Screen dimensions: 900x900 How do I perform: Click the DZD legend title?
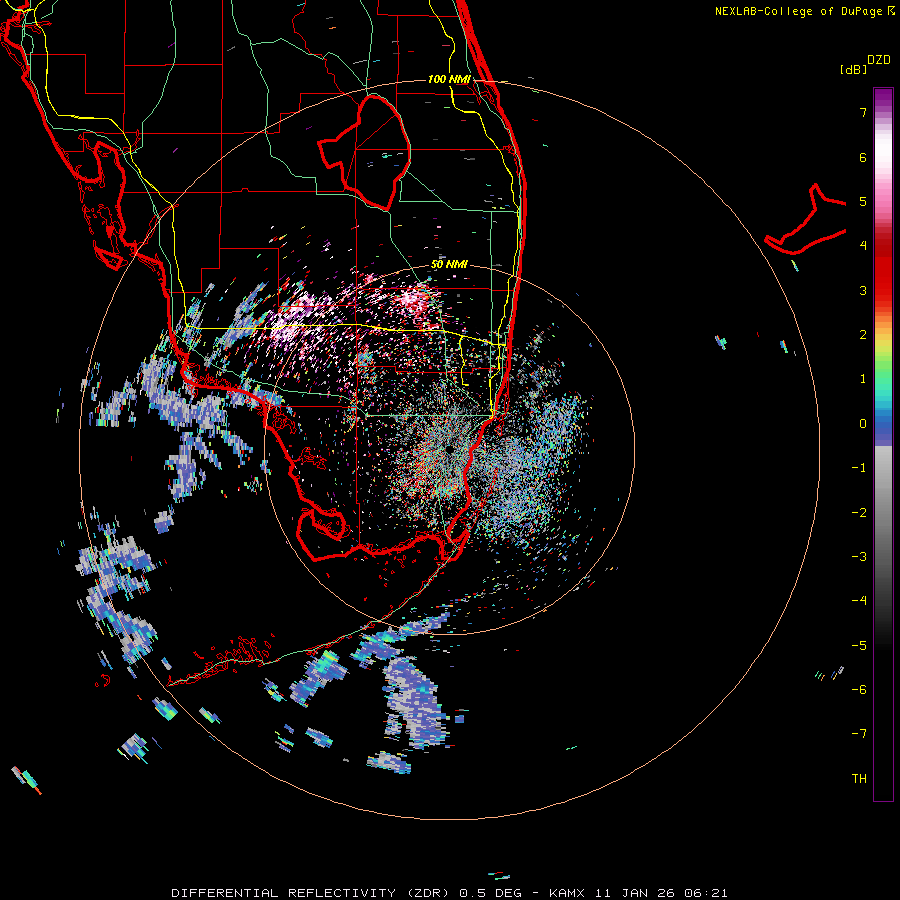click(878, 60)
